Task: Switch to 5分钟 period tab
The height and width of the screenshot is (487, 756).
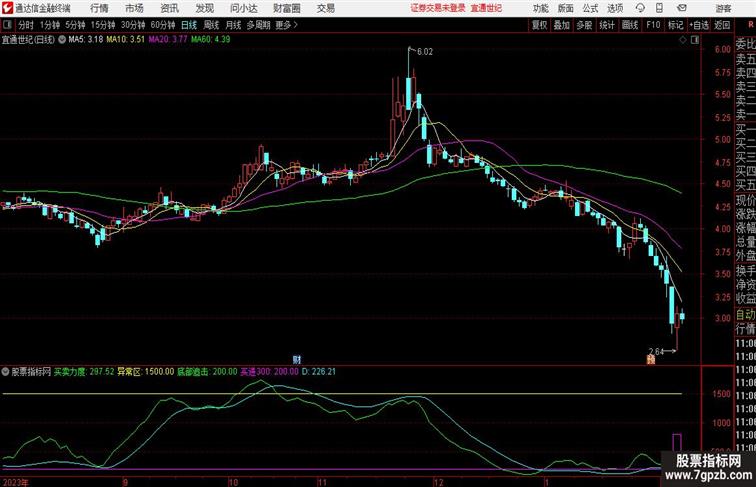Action: [75, 25]
